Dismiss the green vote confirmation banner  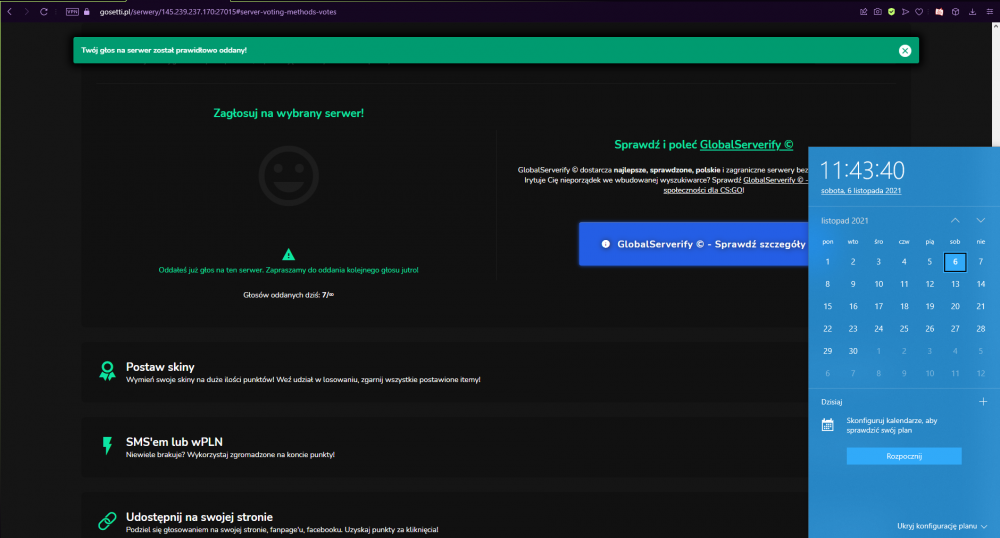(x=904, y=51)
